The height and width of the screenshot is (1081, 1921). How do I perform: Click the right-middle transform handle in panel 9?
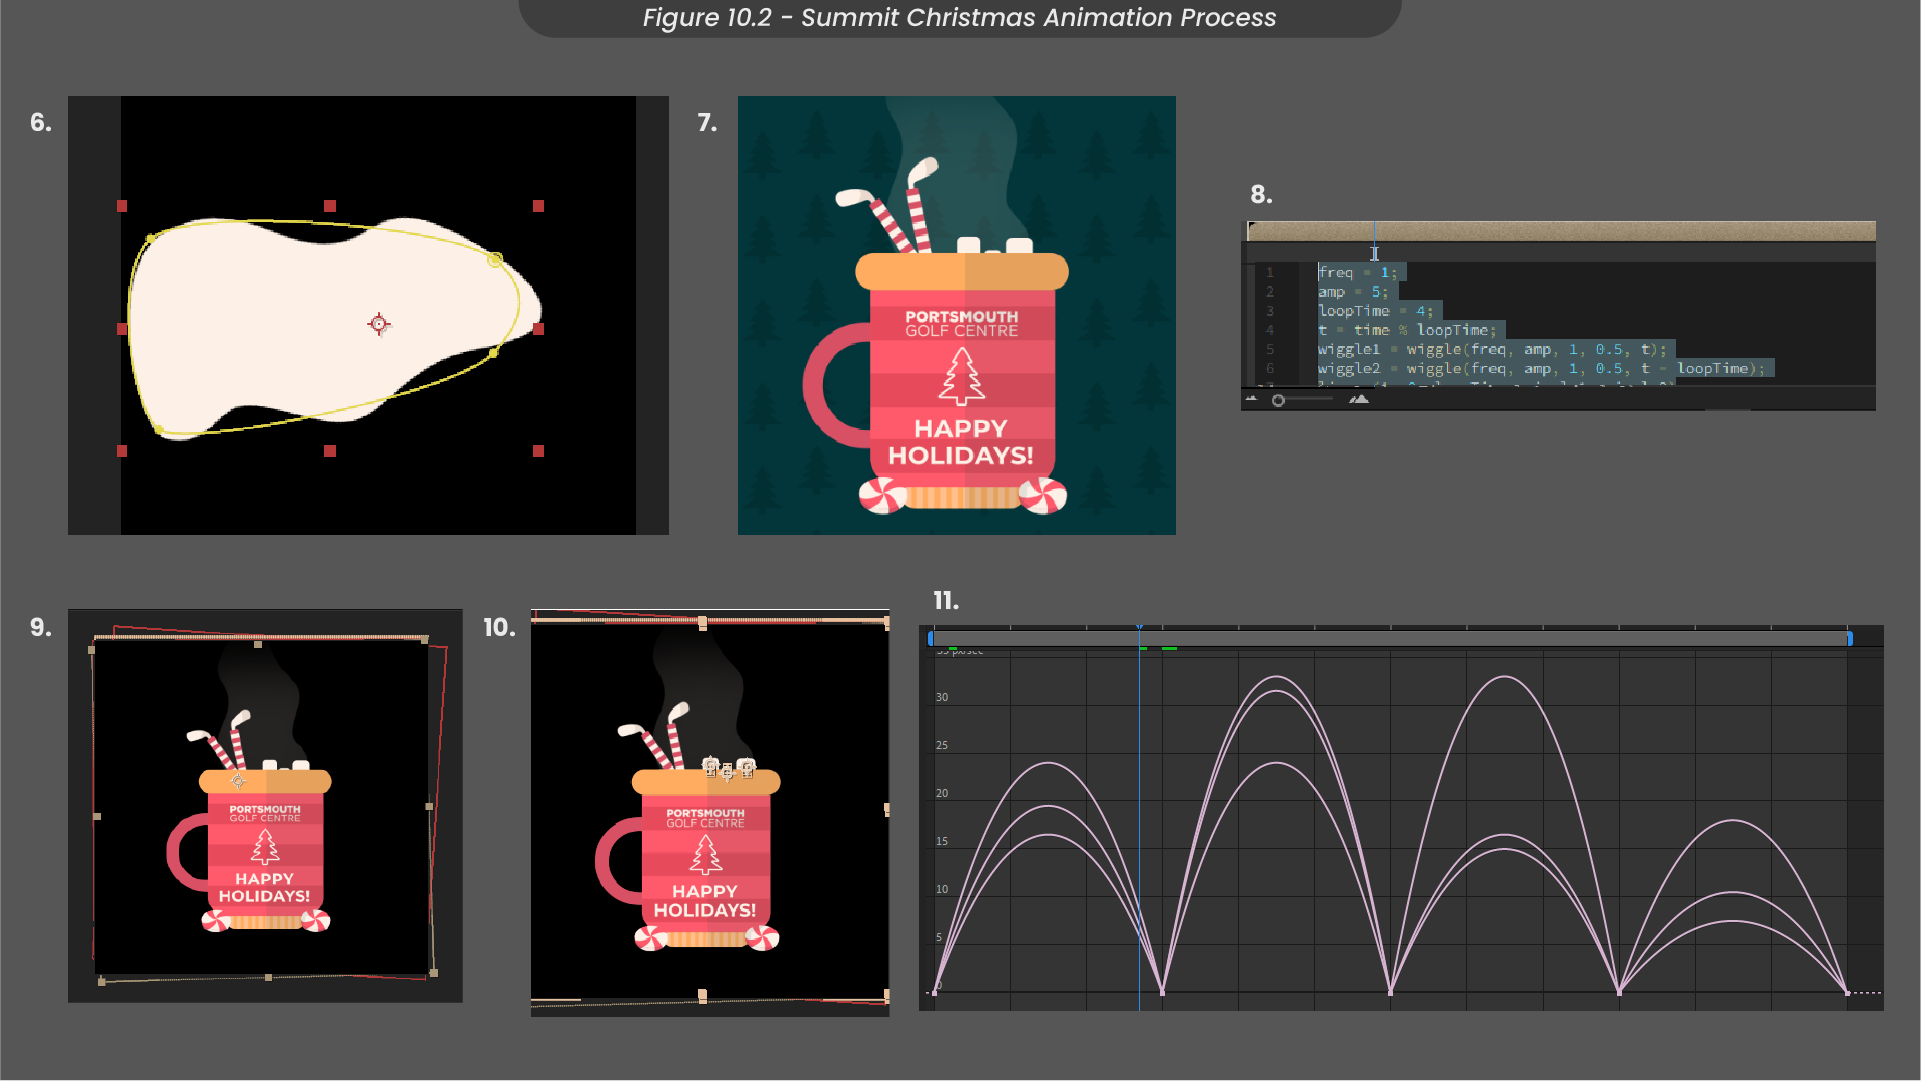click(429, 806)
